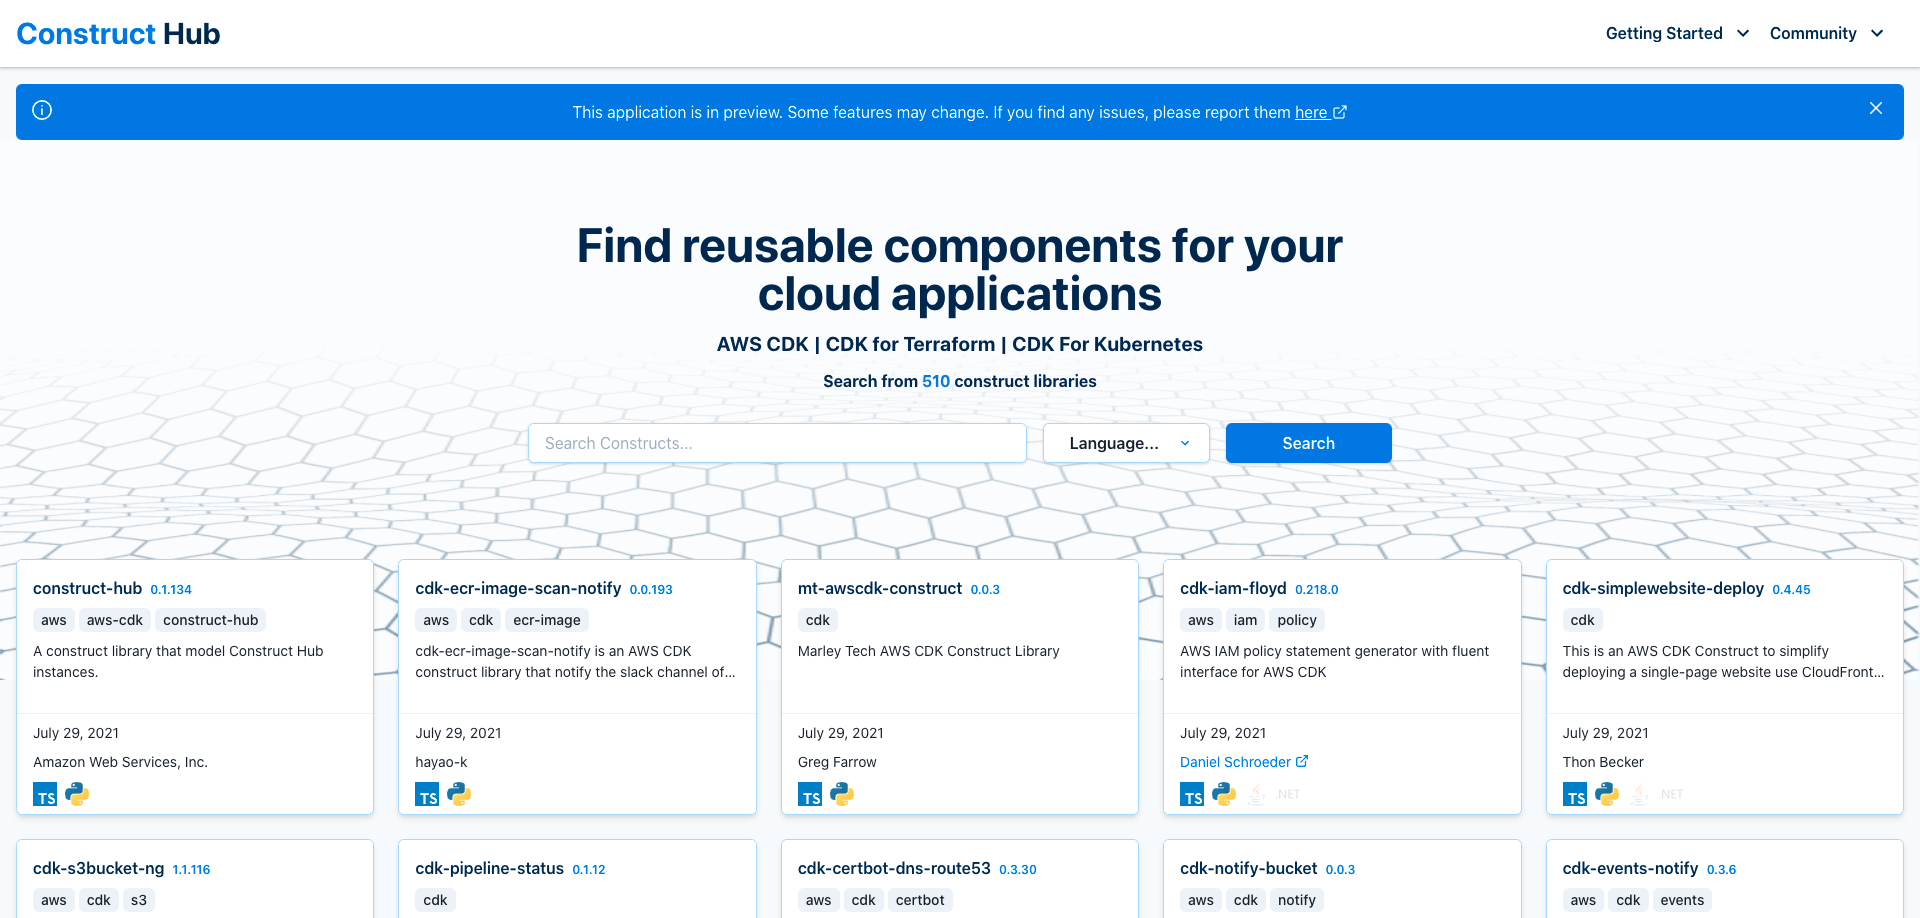The width and height of the screenshot is (1920, 918).
Task: Click the TypeScript icon on construct-hub card
Action: (x=45, y=795)
